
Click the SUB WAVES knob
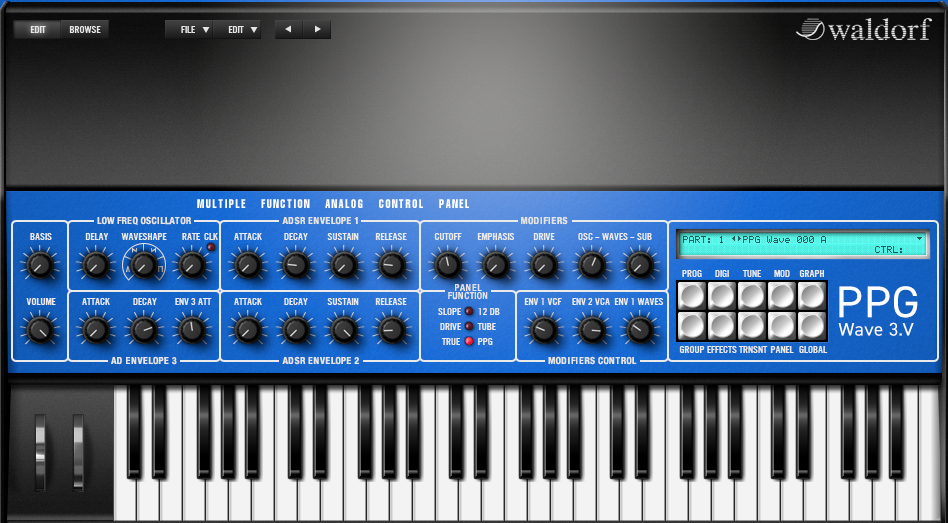(x=640, y=265)
